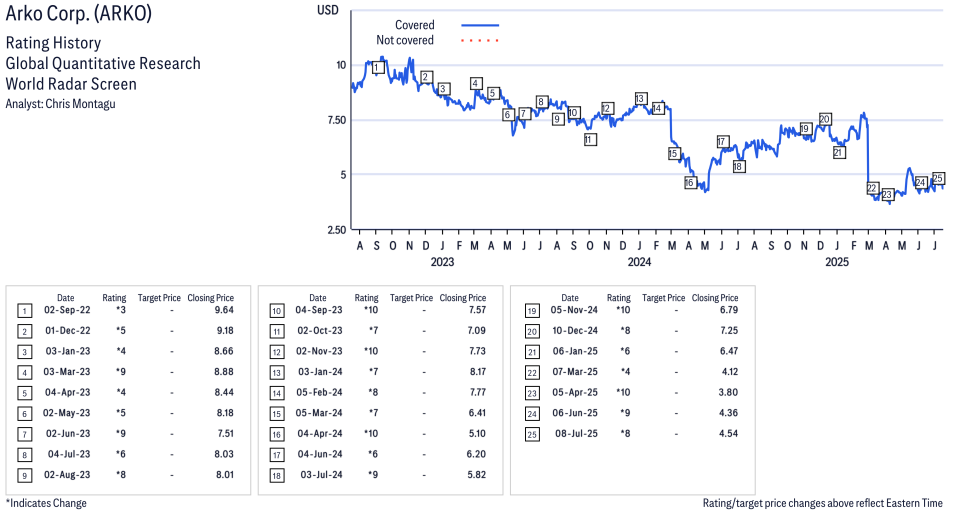The image size is (954, 510).
Task: Select chart marker 4 near March 2023
Action: click(x=476, y=83)
